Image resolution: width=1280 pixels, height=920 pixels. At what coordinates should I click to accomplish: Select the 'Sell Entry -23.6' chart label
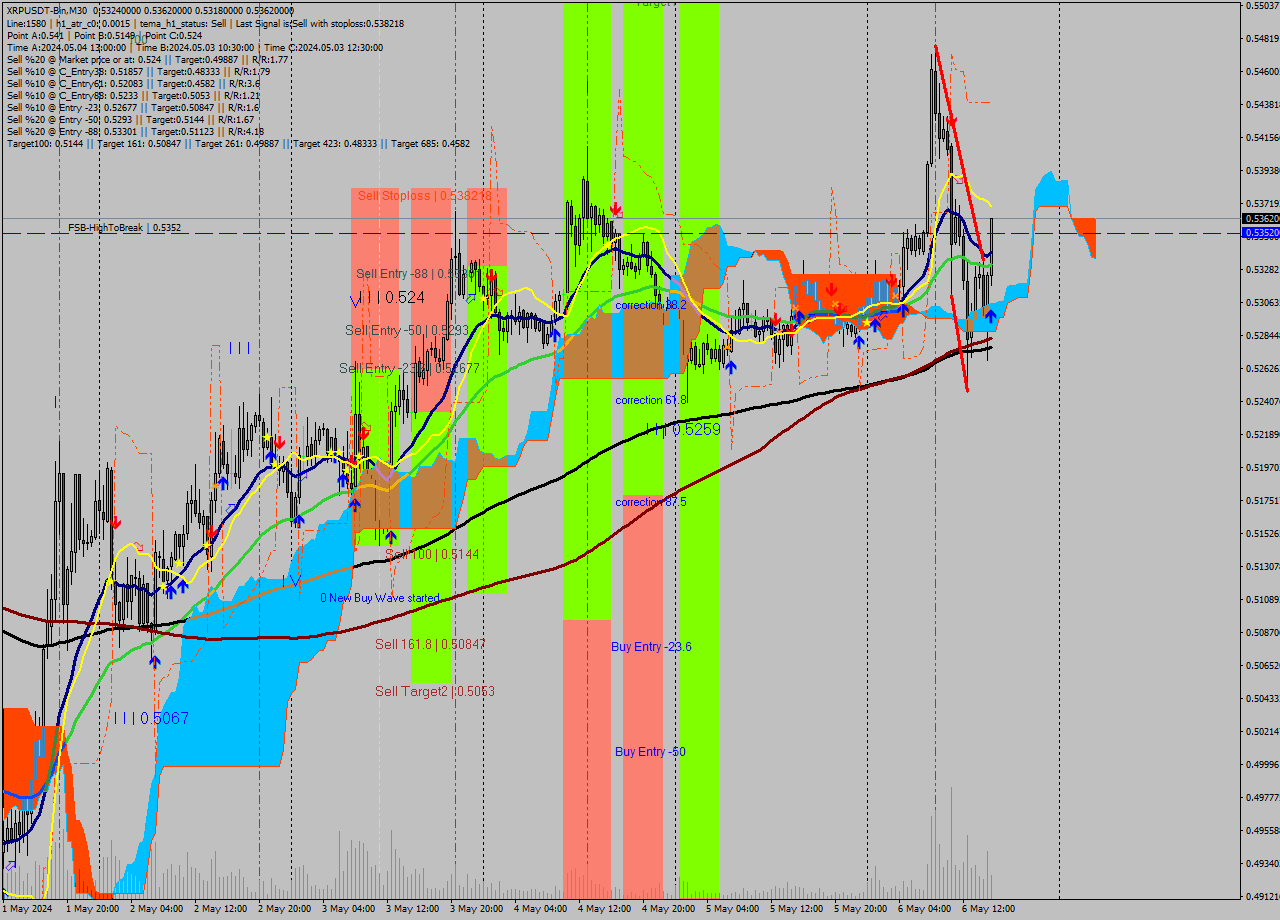[x=409, y=368]
